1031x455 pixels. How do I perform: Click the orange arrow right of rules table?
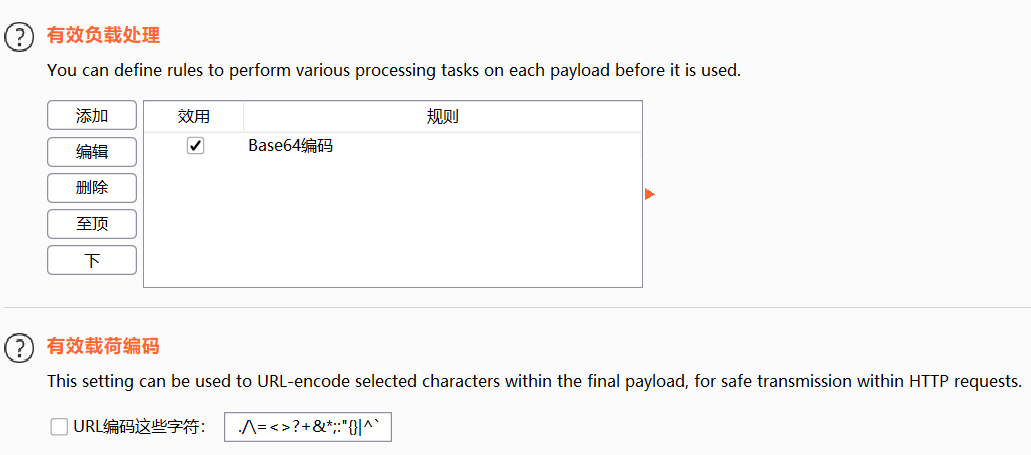(650, 194)
